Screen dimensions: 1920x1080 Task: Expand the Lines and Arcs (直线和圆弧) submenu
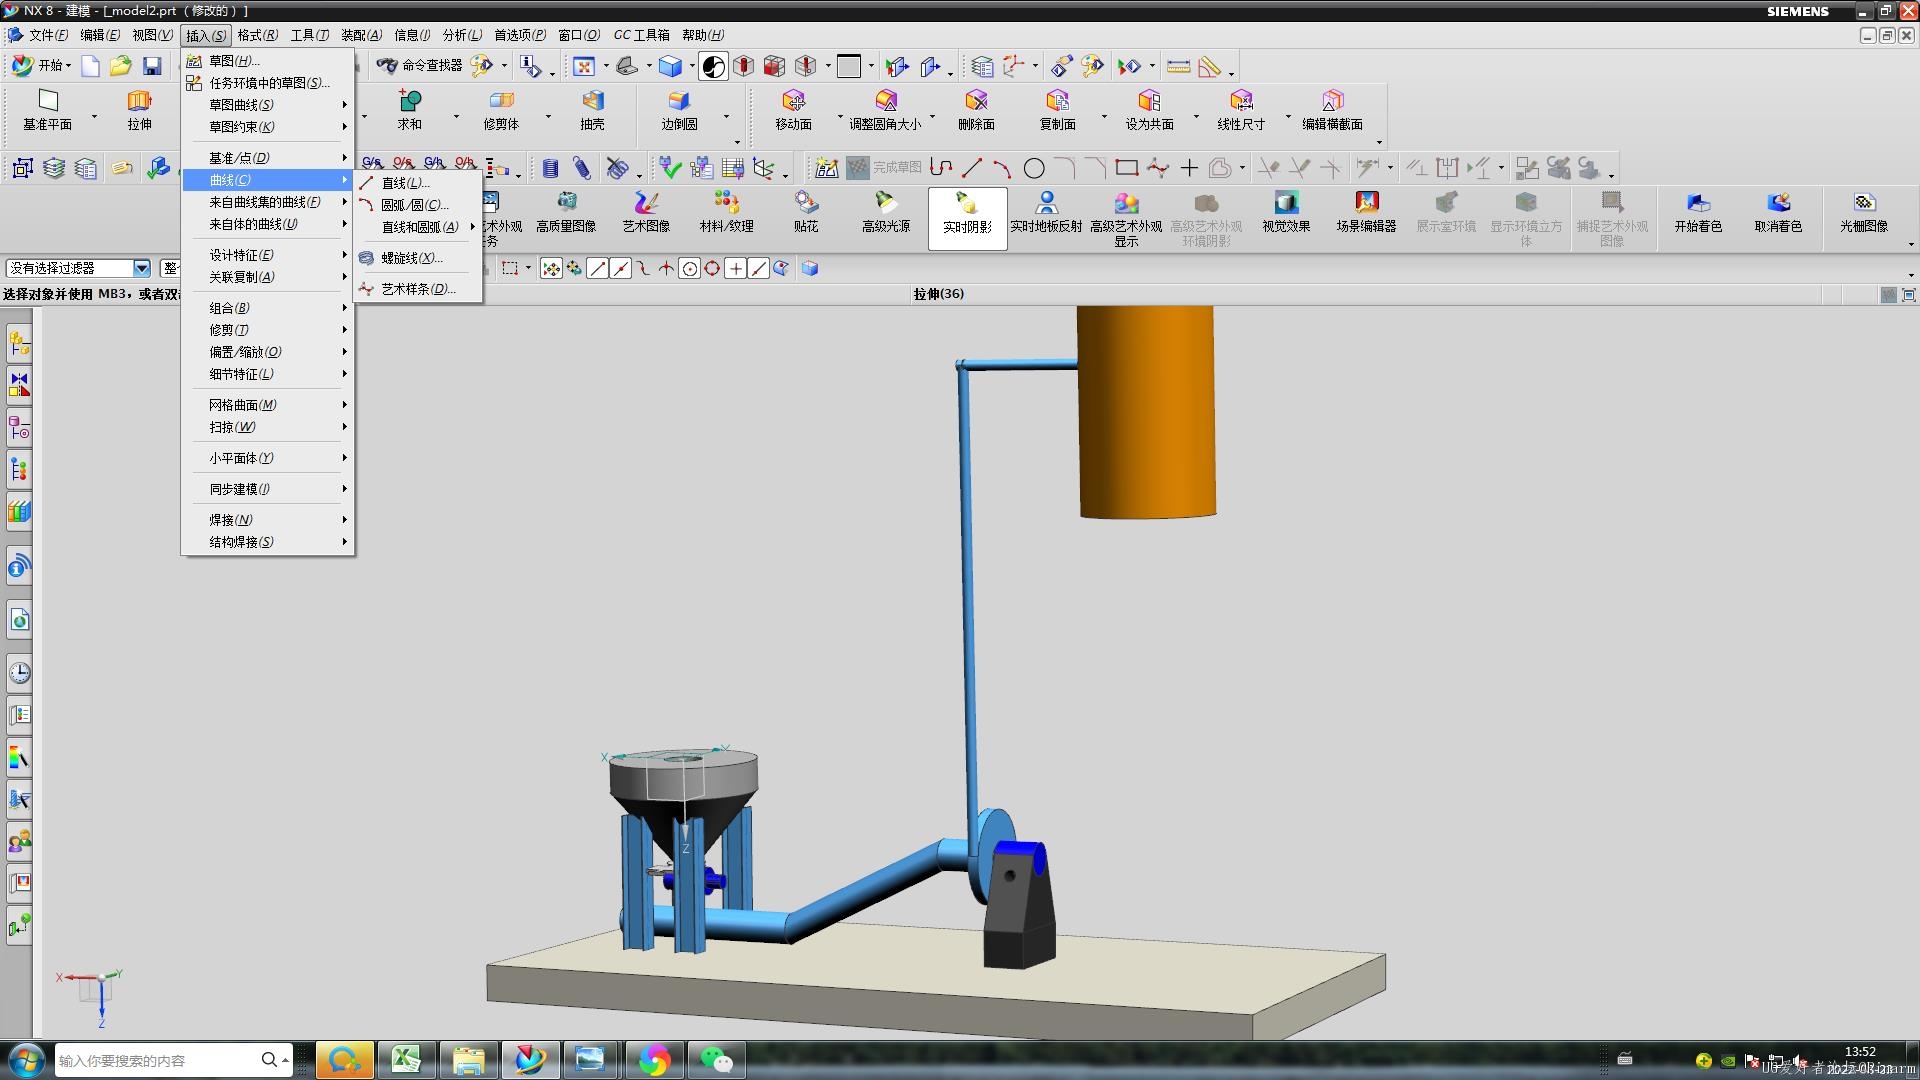pos(418,227)
